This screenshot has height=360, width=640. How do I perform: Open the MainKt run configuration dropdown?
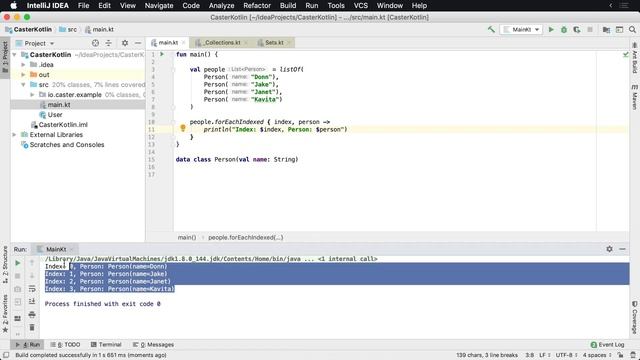pyautogui.click(x=521, y=29)
